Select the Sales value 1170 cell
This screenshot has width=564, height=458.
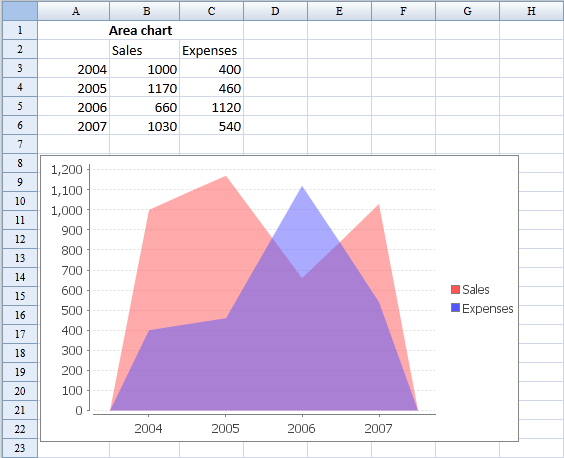tap(145, 87)
